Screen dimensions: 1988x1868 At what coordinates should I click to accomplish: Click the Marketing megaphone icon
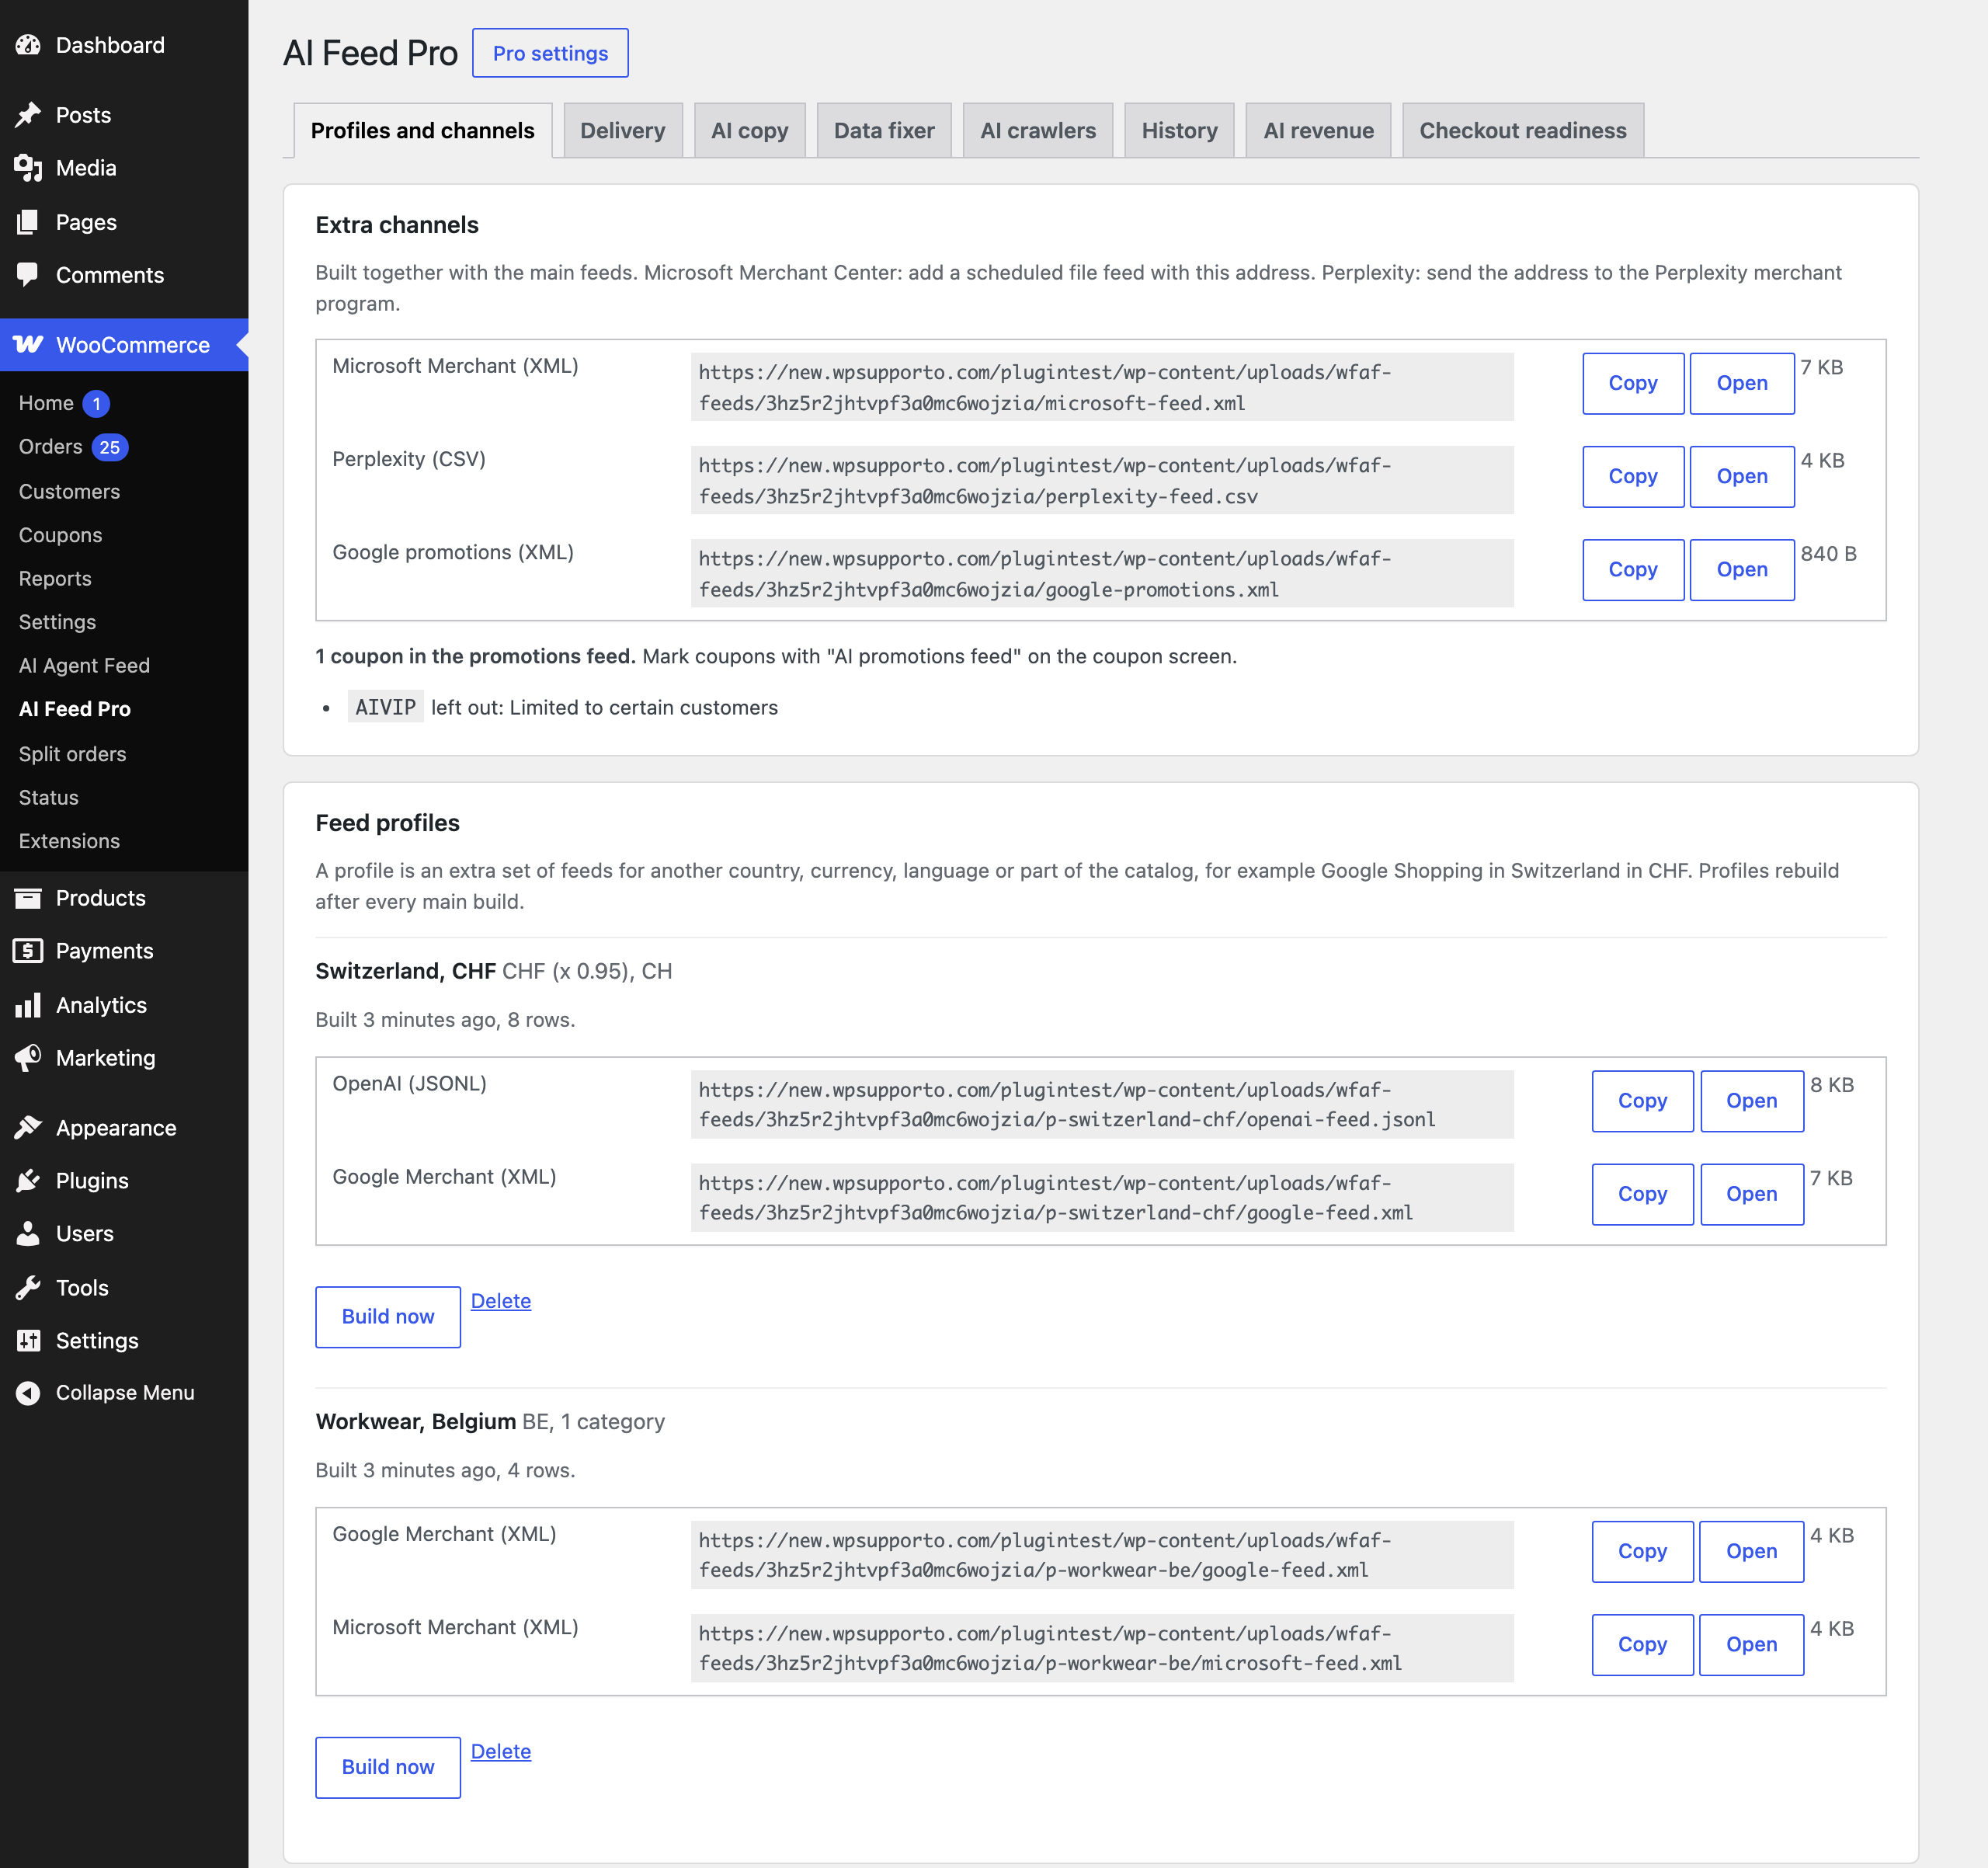(28, 1058)
